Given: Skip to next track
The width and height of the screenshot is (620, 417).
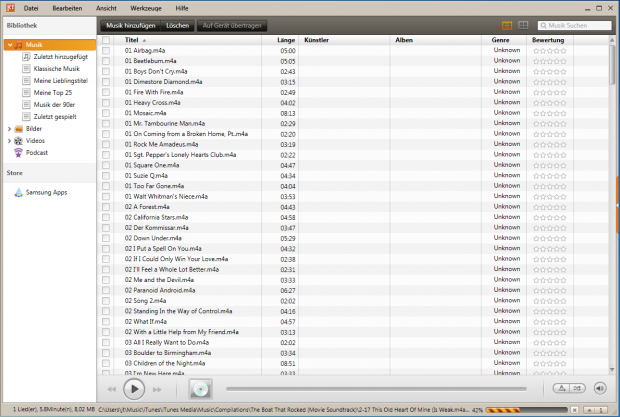Looking at the screenshot, I should (157, 389).
